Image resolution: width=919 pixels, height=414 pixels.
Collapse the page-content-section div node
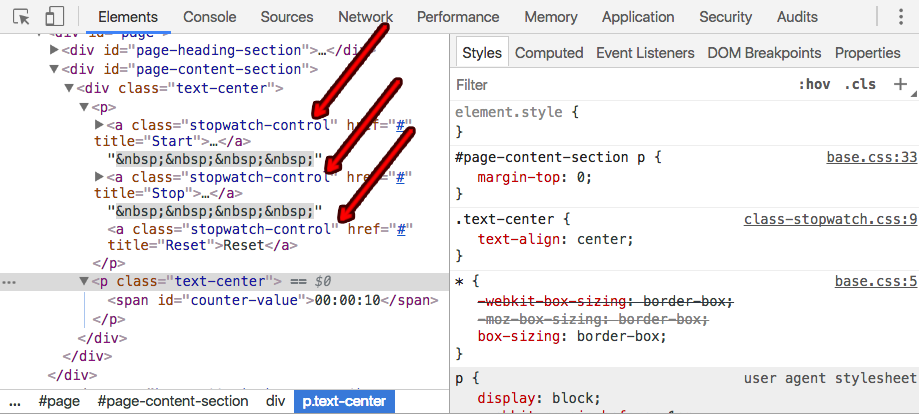tap(55, 69)
